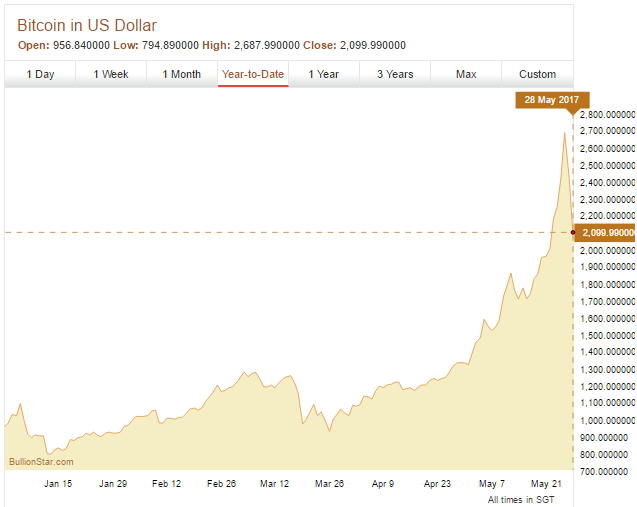This screenshot has height=507, width=637.
Task: Click the Feb 12 axis label
Action: 166,484
